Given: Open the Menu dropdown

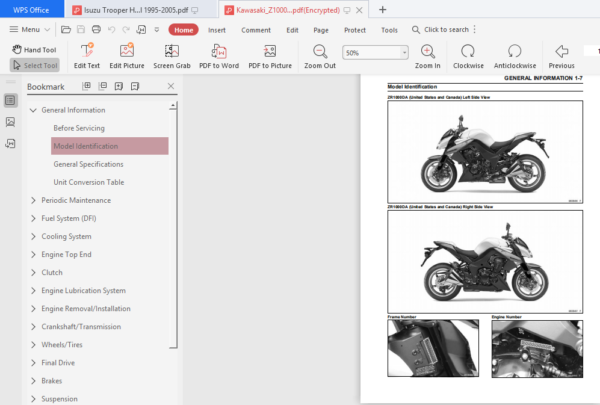Looking at the screenshot, I should [29, 29].
